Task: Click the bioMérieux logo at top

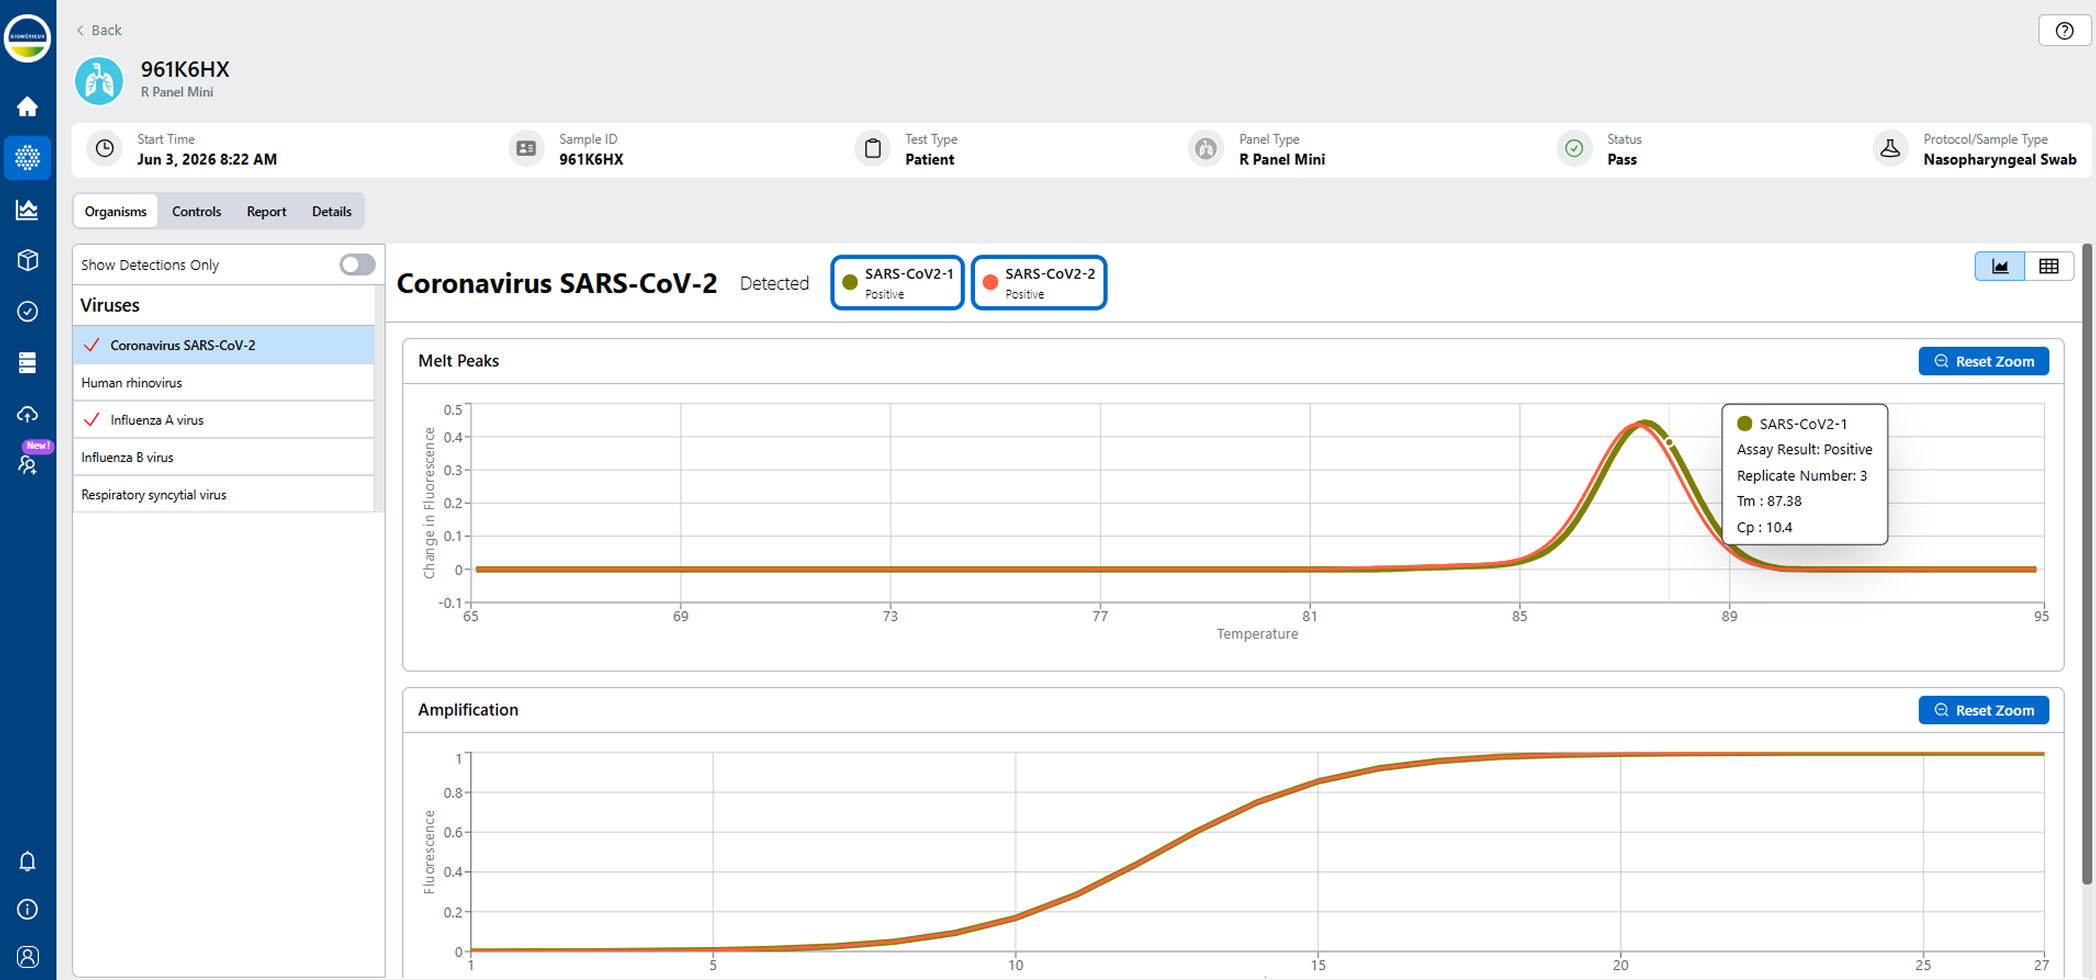Action: point(27,38)
